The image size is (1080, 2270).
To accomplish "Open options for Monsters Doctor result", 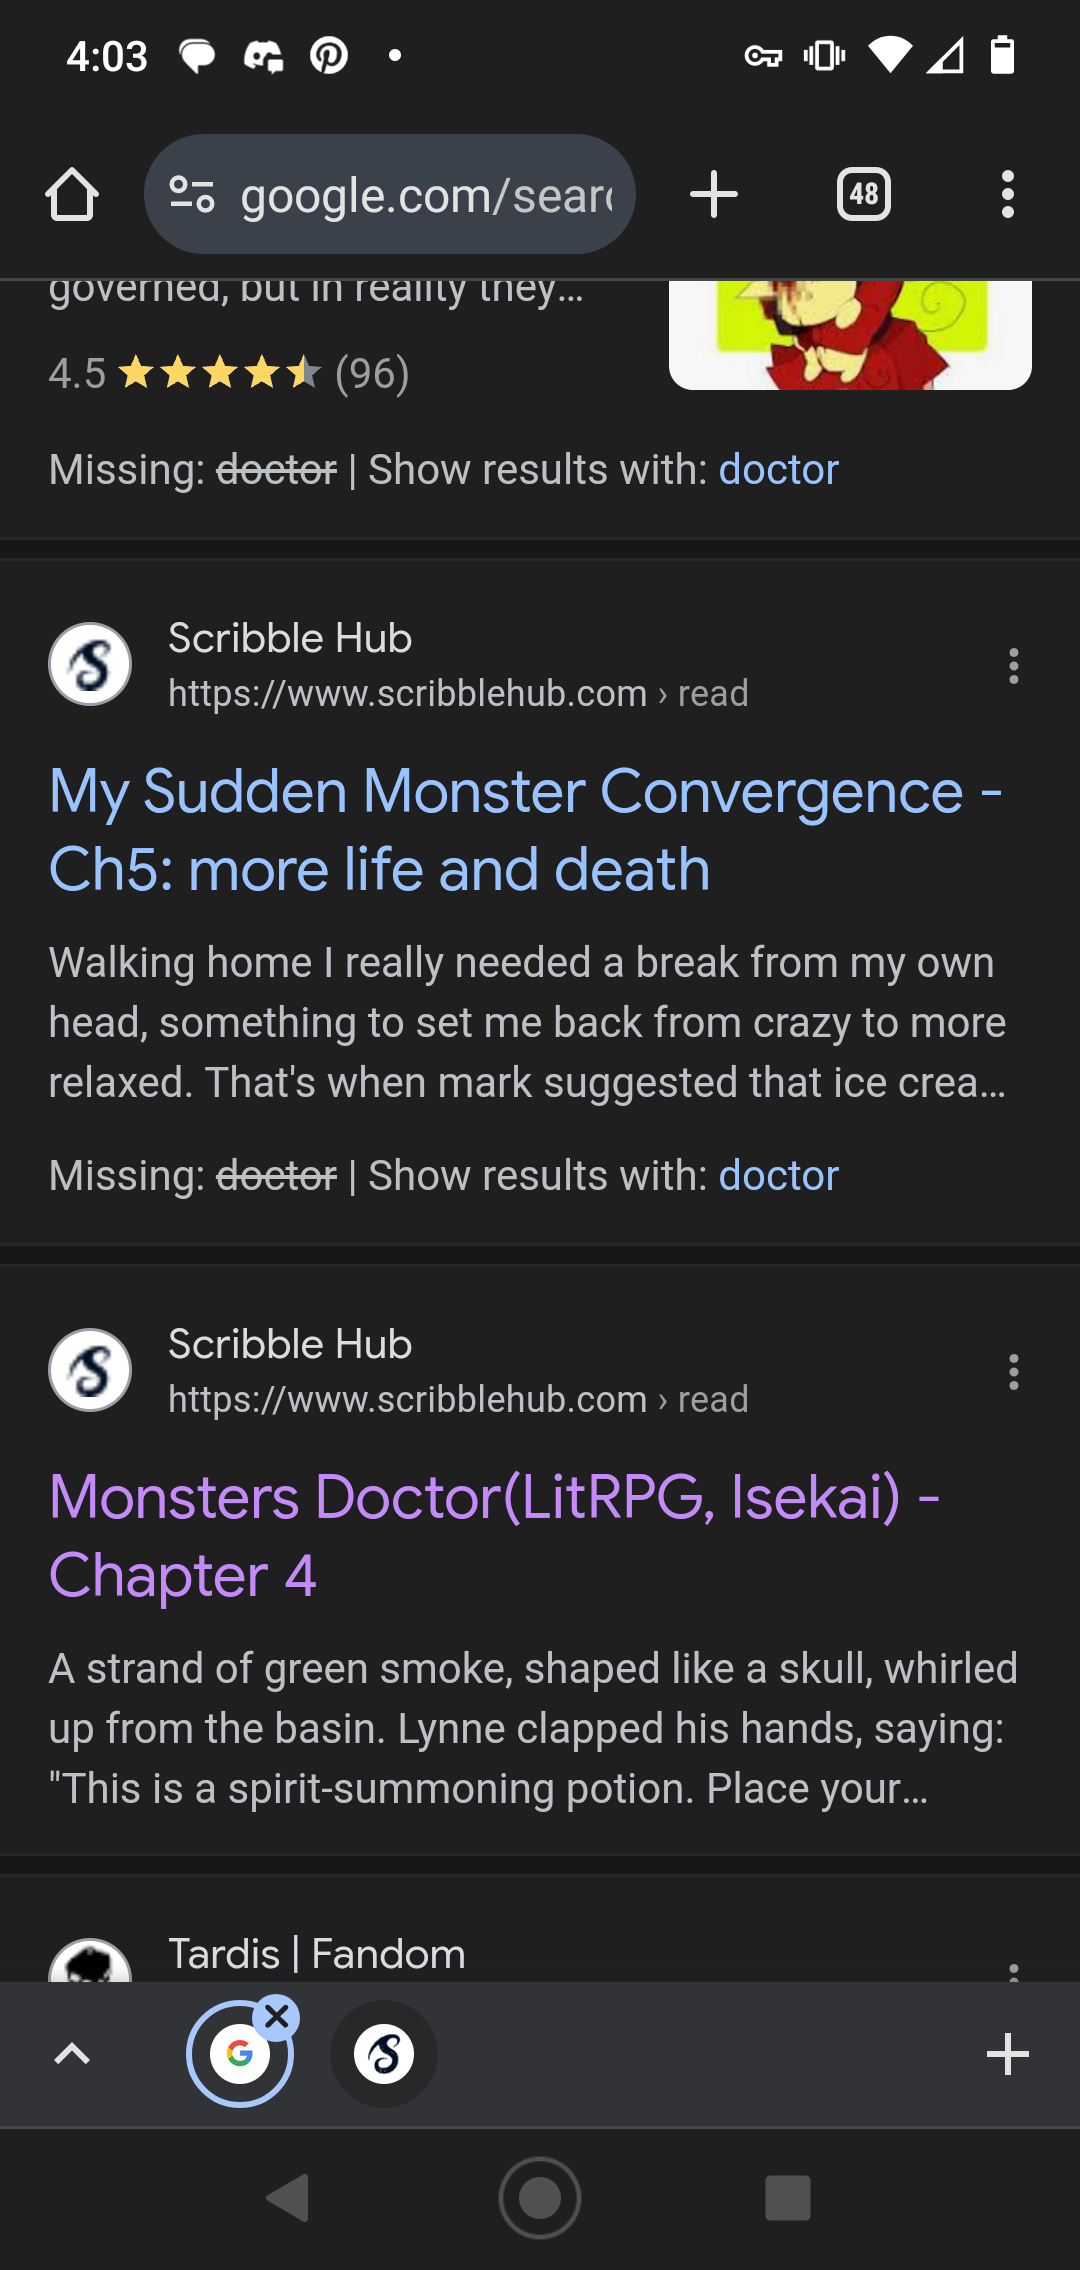I will pyautogui.click(x=1014, y=1372).
